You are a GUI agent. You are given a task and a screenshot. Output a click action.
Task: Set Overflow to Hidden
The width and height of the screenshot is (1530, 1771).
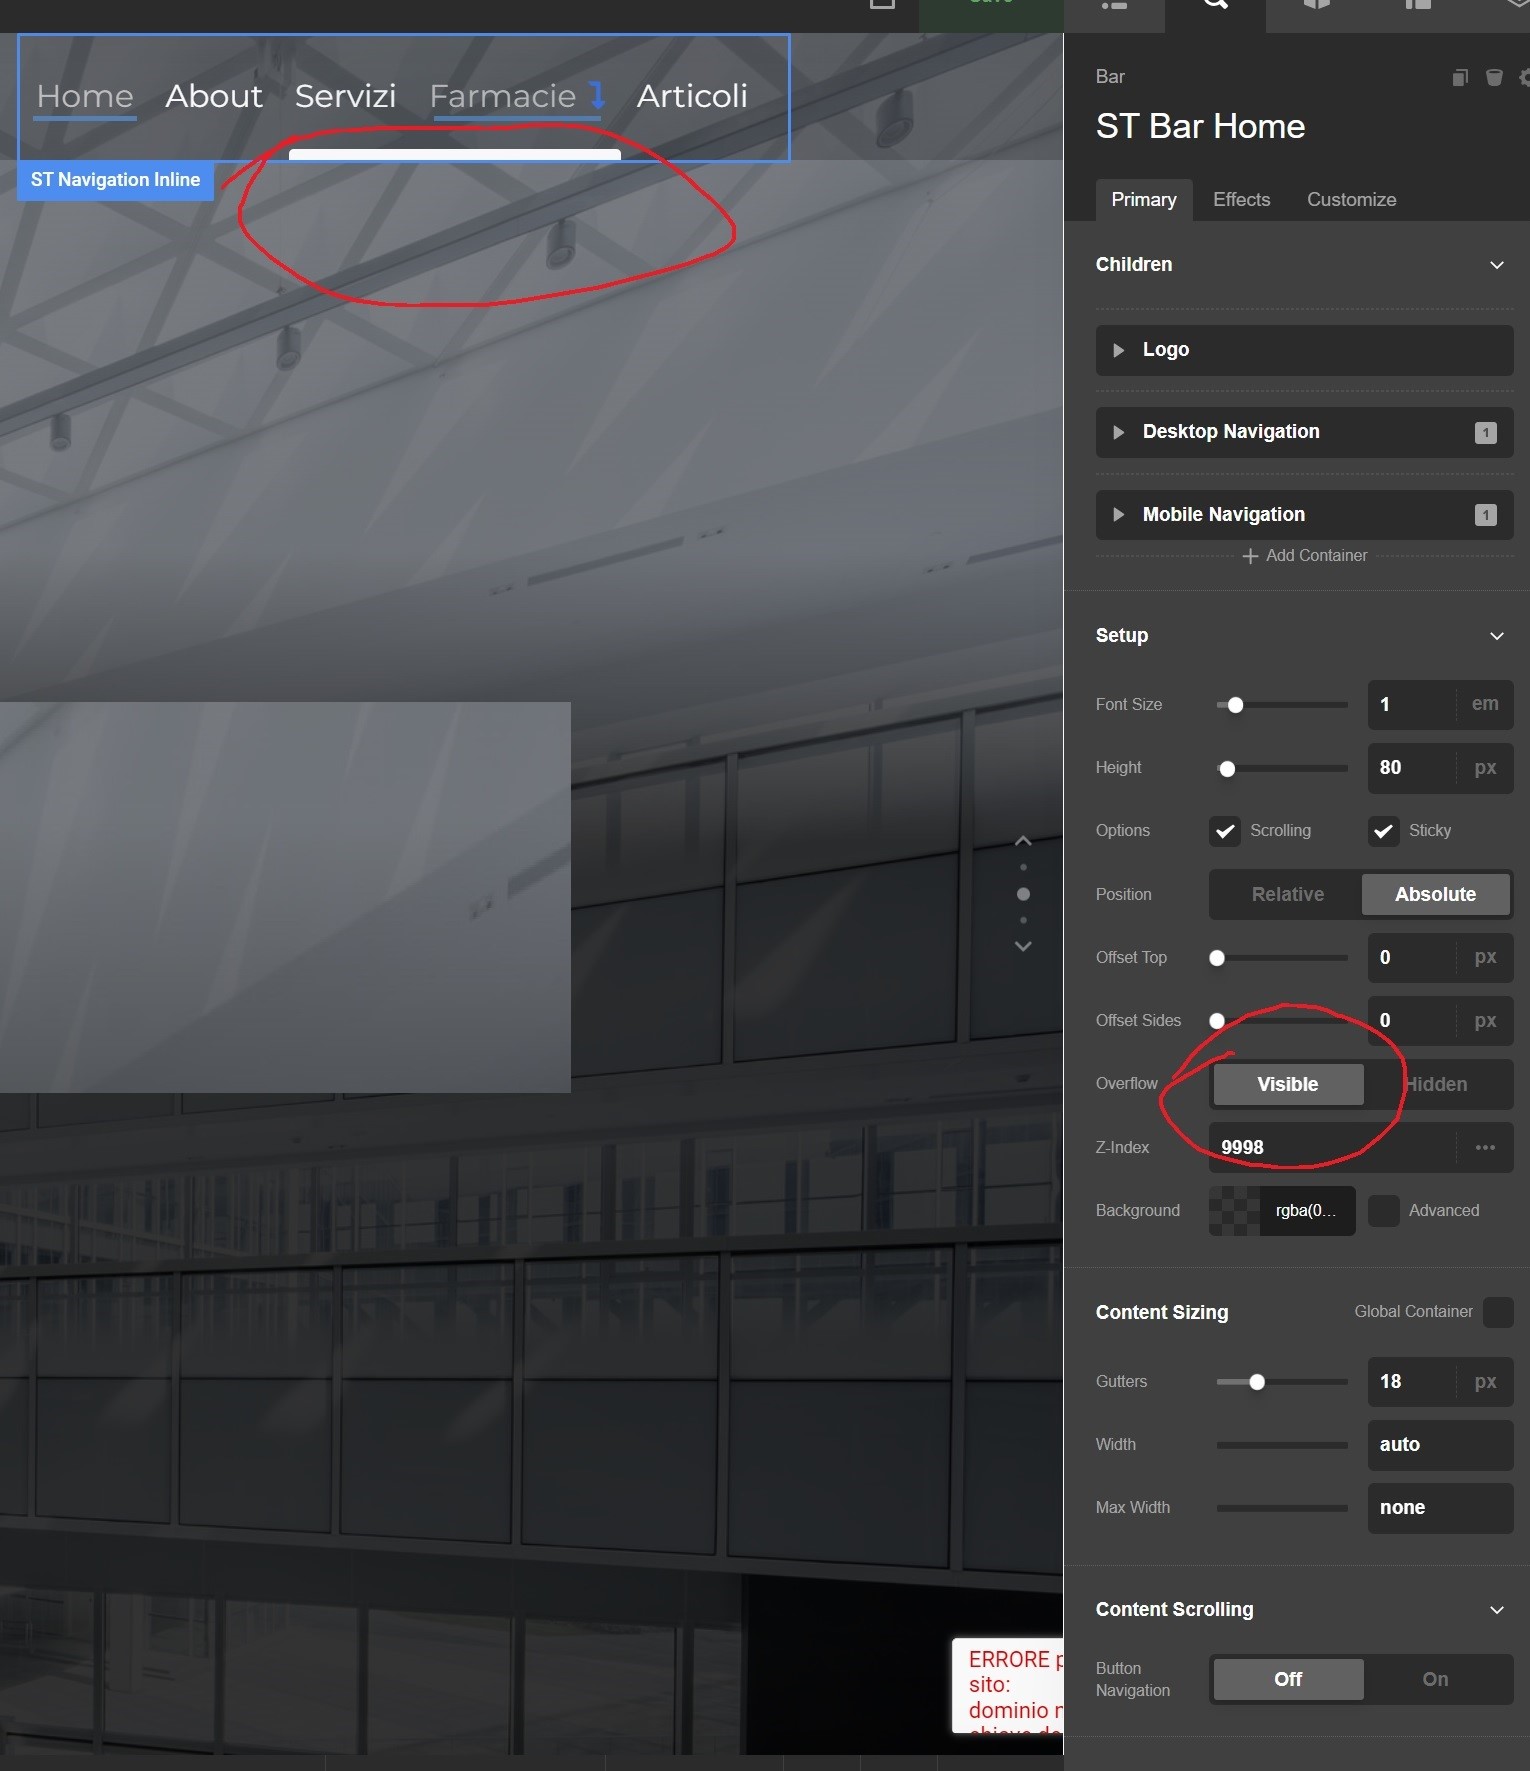(x=1436, y=1084)
